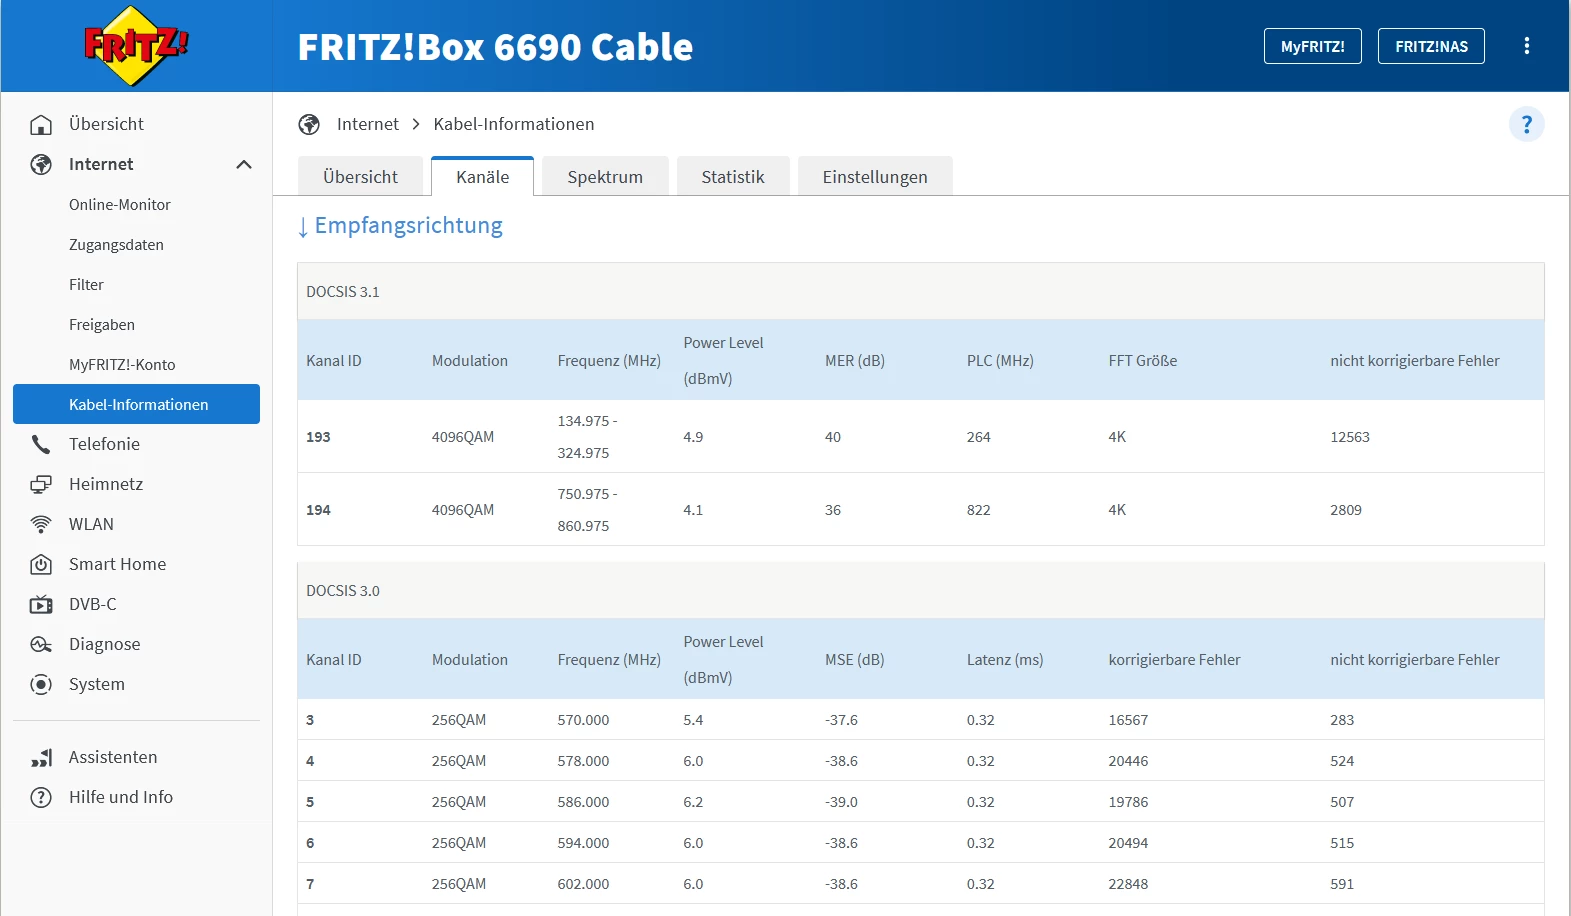
Task: Click the -39.0 MSE value
Action: (x=841, y=802)
